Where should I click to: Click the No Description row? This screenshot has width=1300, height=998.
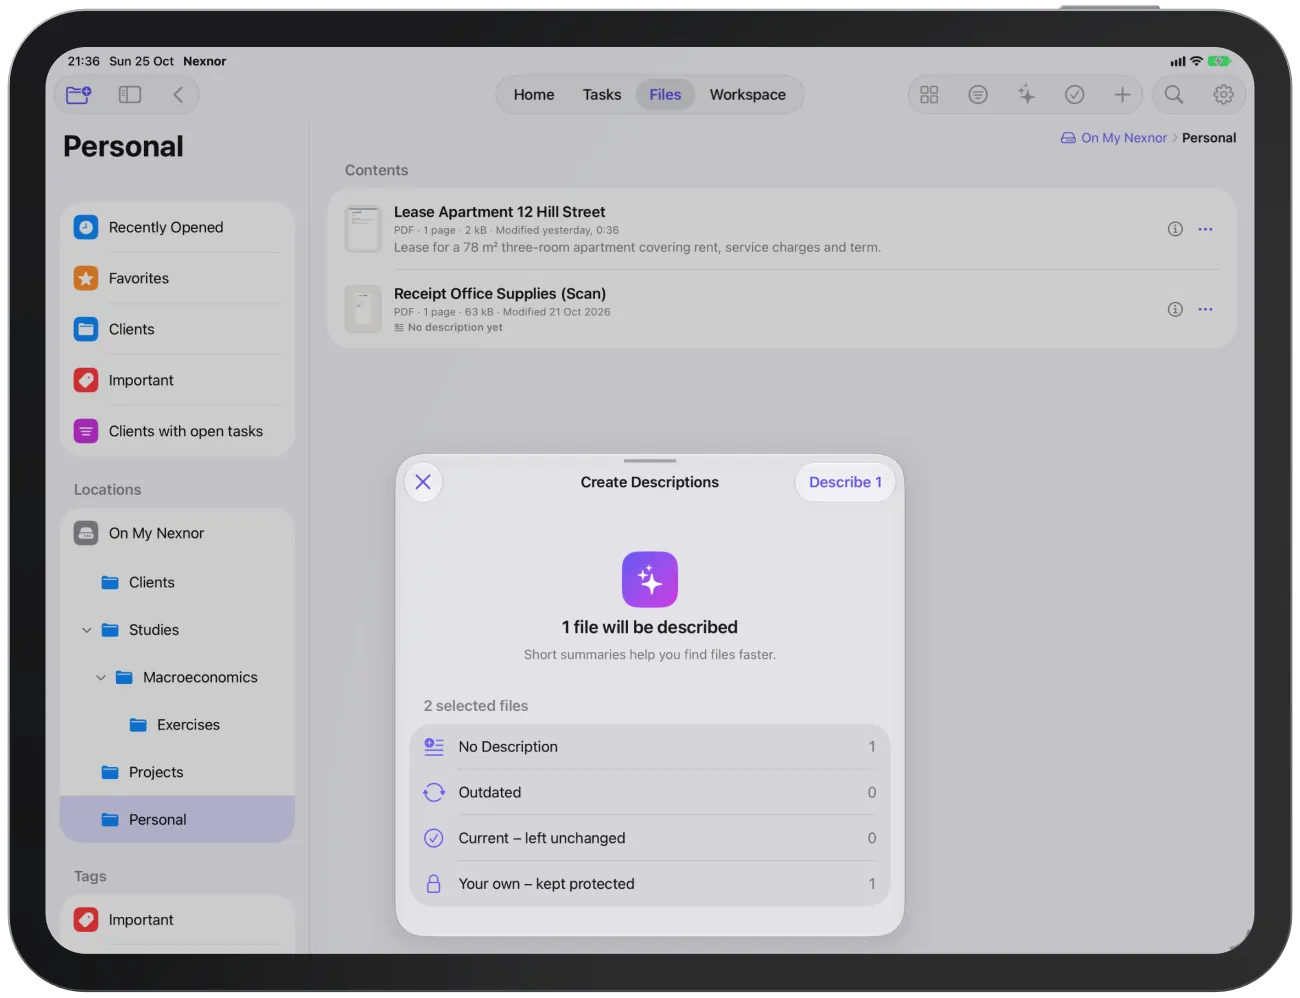click(650, 747)
